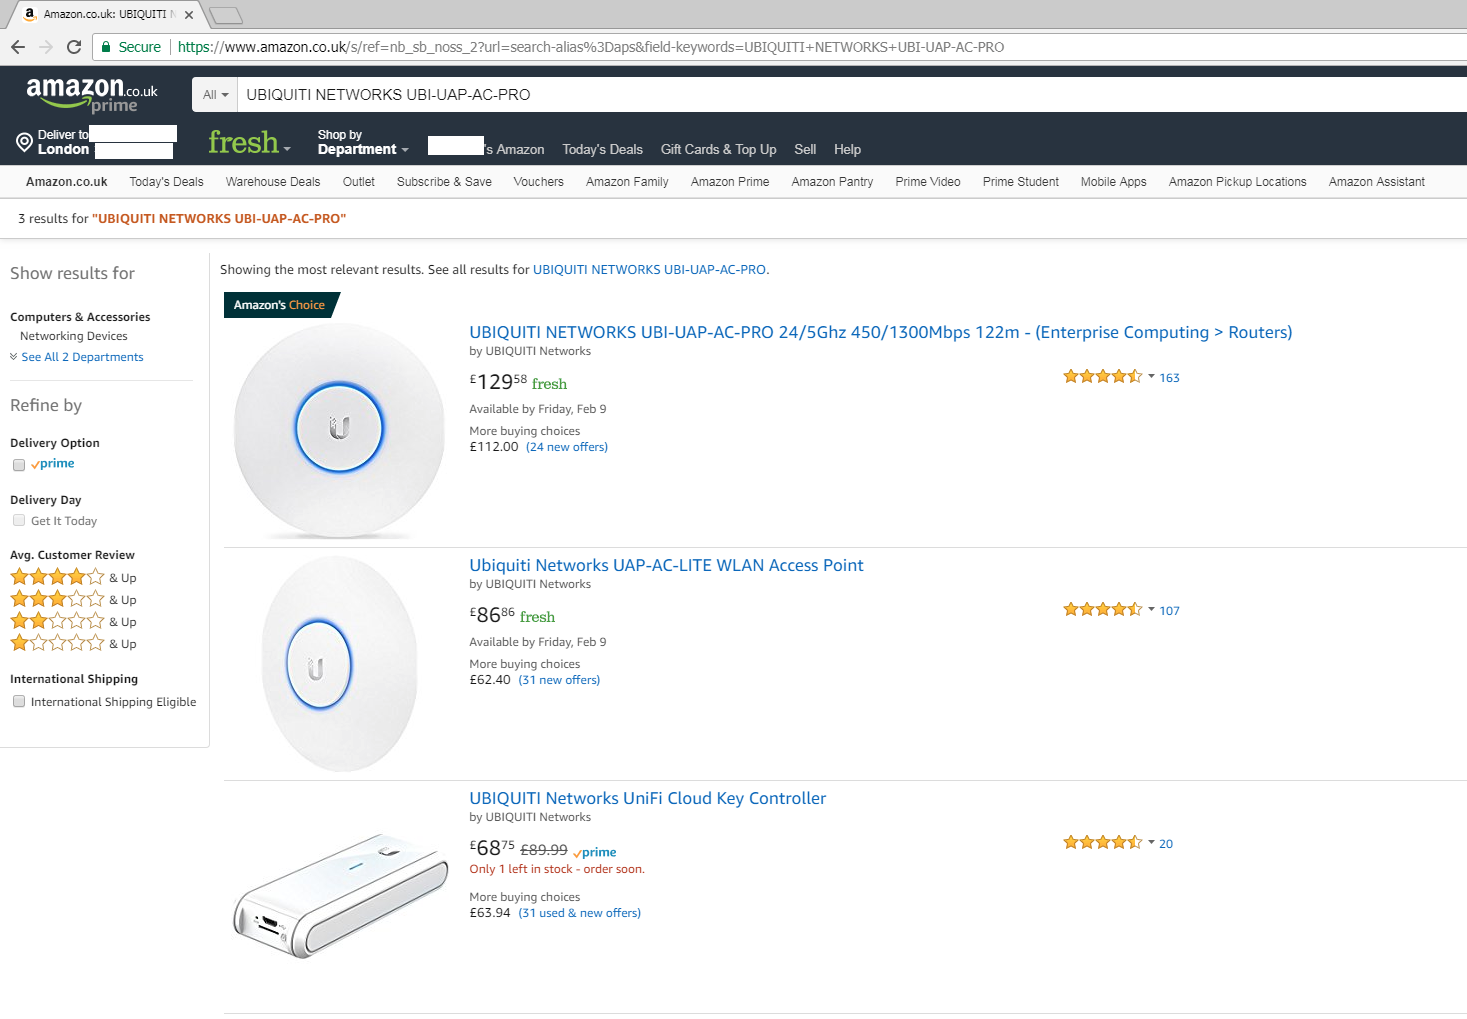Reload the page with the refresh icon
This screenshot has height=1019, width=1467.
[74, 47]
